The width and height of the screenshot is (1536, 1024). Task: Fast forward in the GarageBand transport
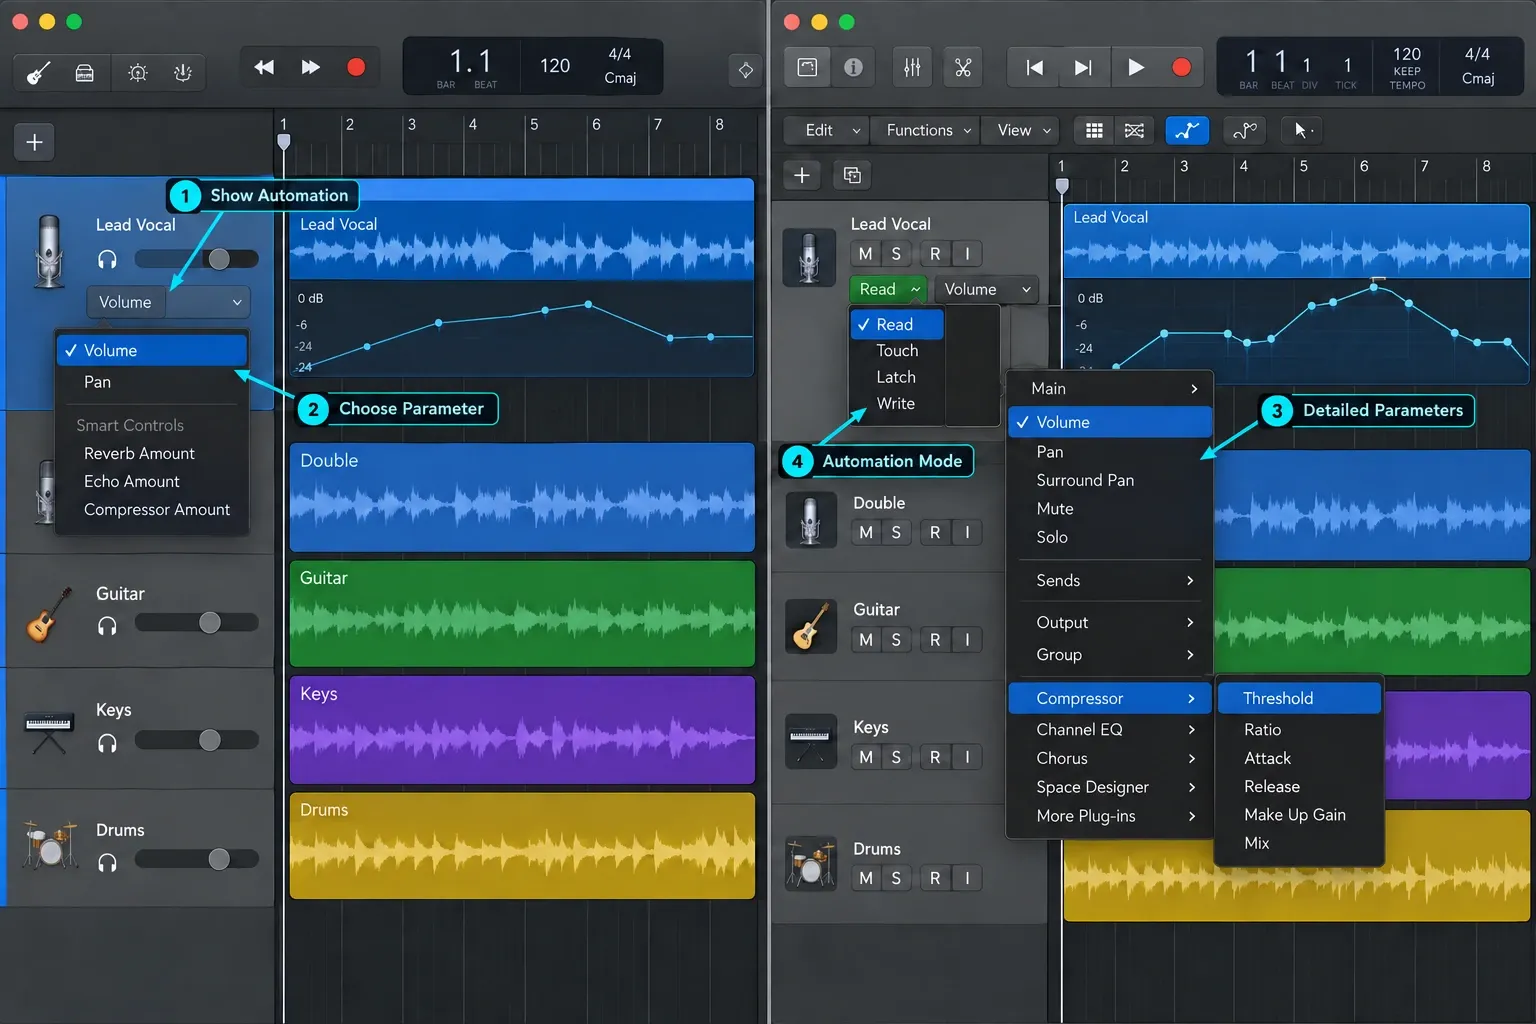[x=310, y=67]
